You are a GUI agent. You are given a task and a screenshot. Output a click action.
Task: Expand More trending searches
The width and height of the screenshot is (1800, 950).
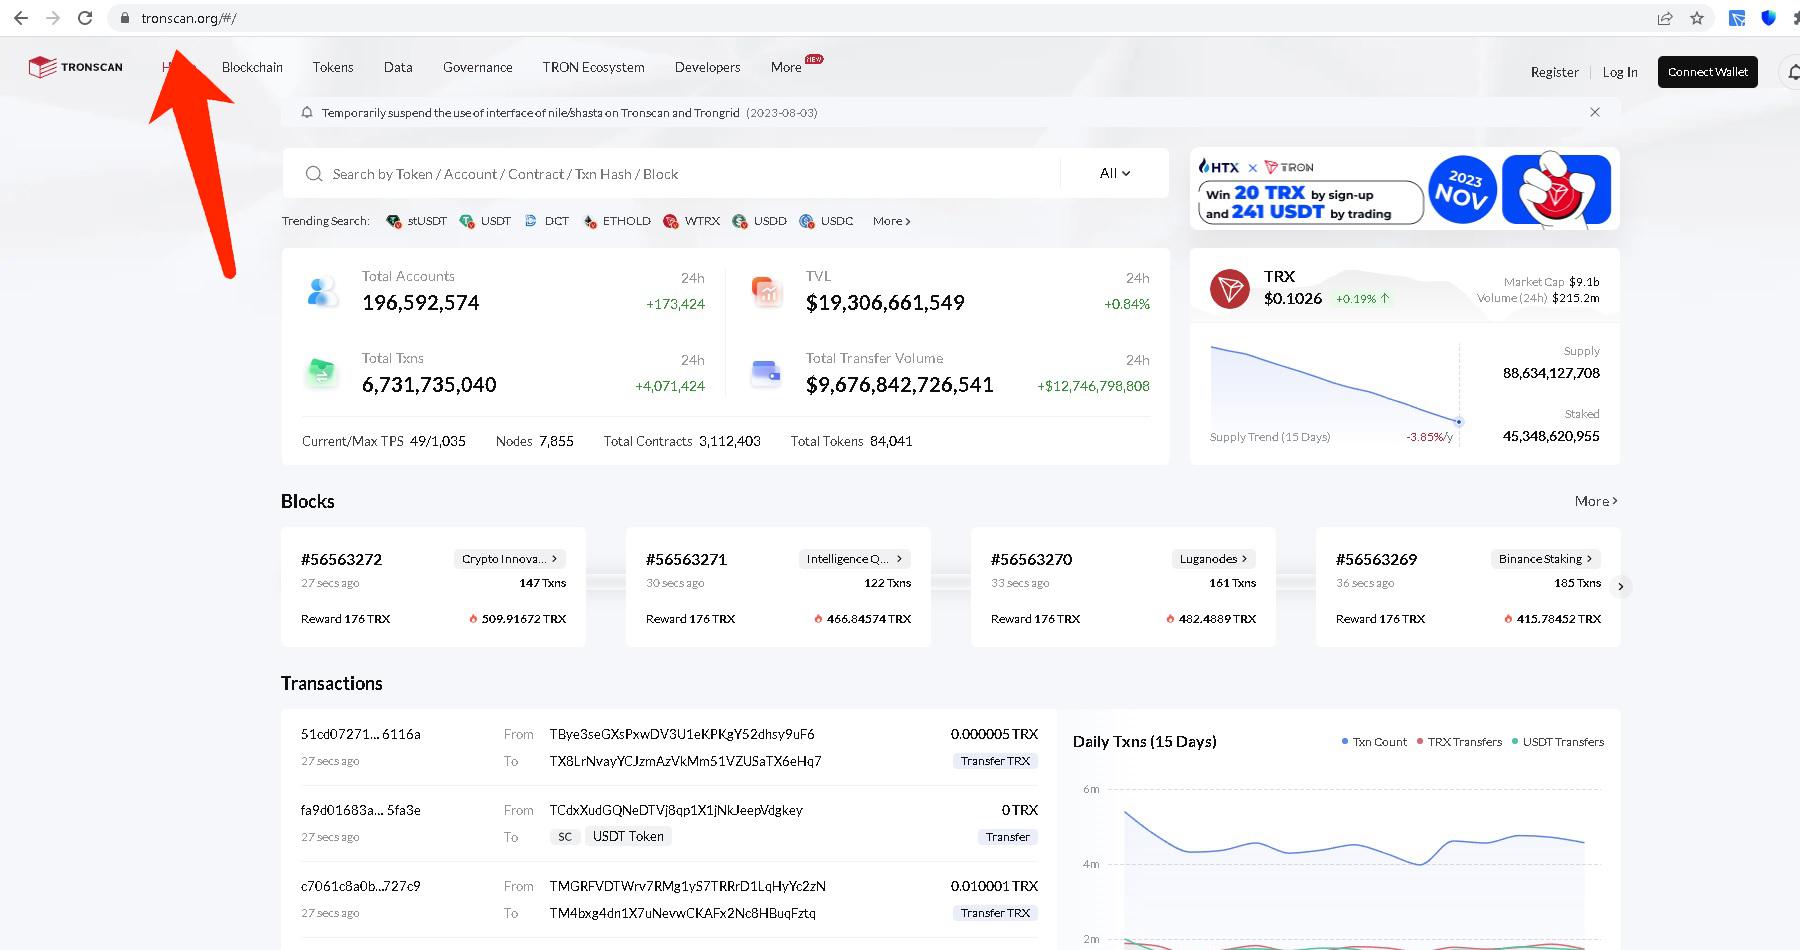[891, 221]
